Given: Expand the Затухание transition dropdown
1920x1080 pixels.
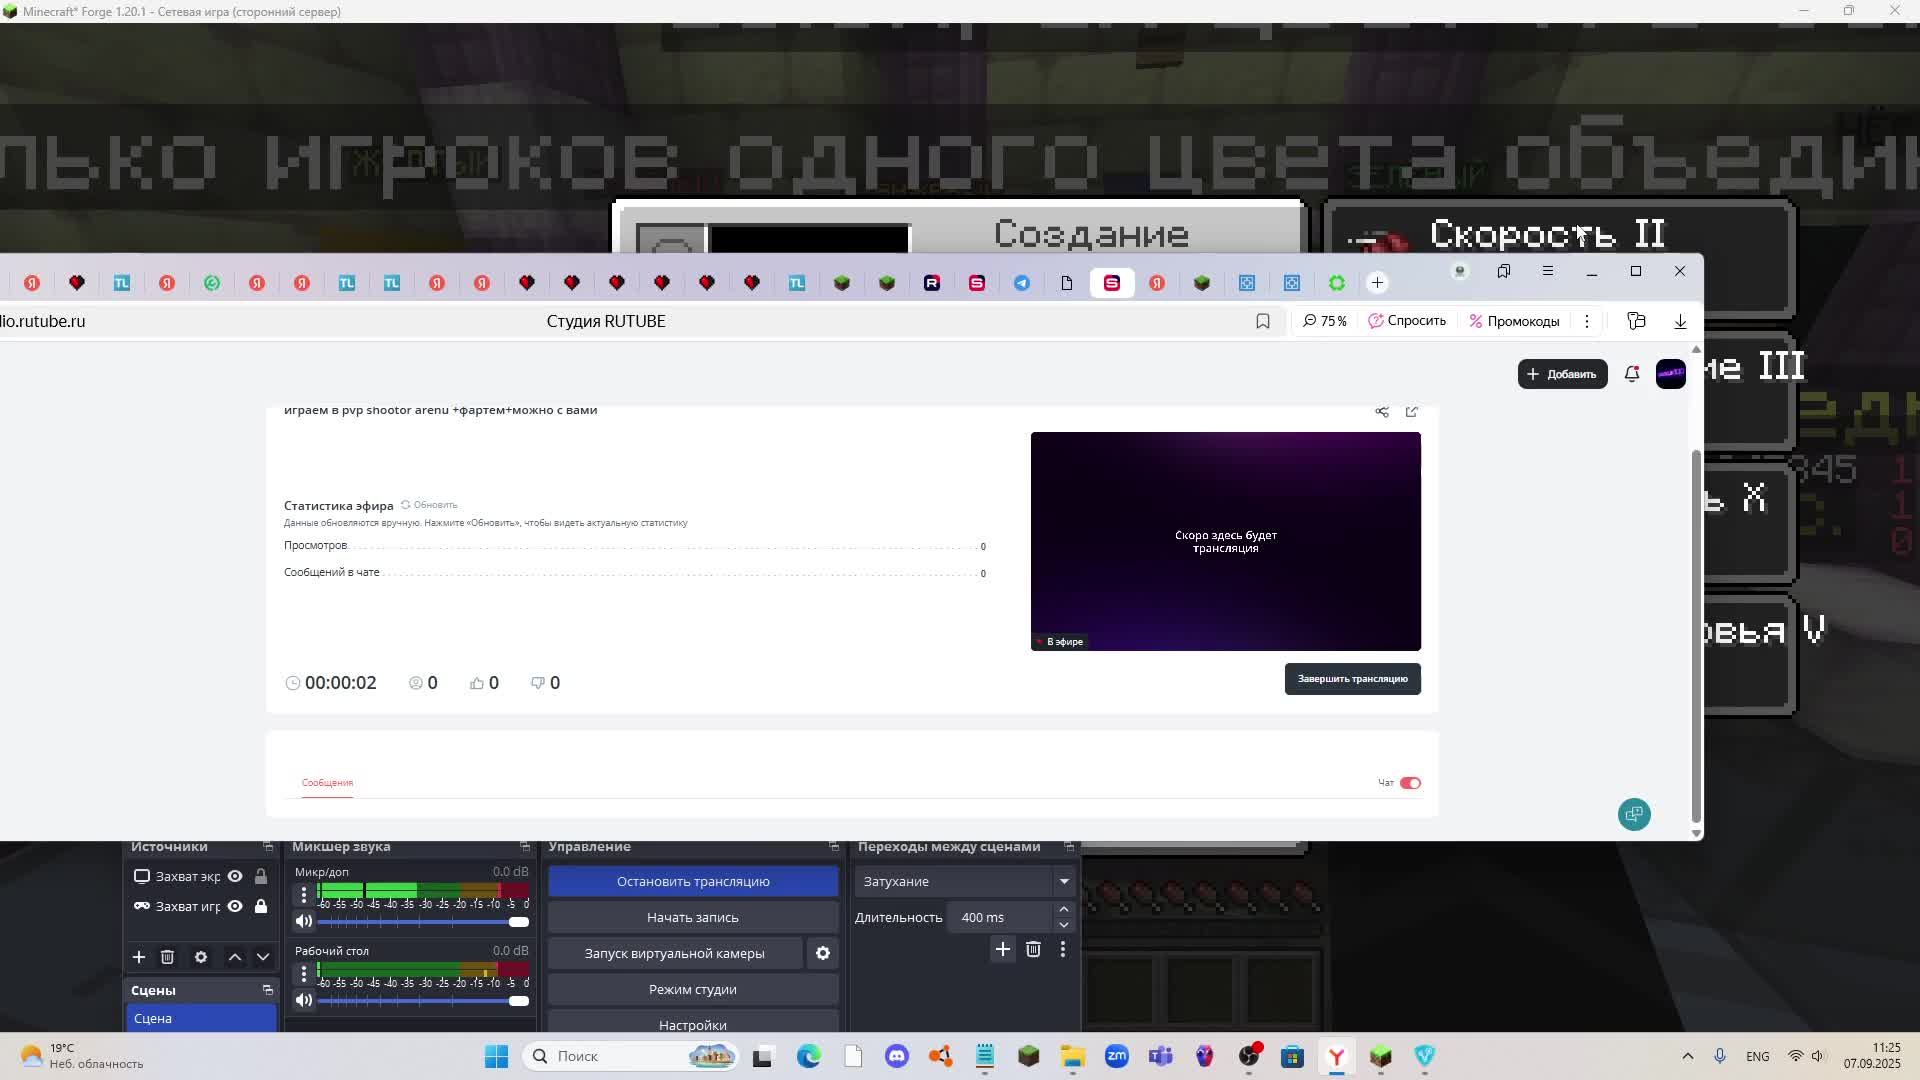Looking at the screenshot, I should [x=1064, y=881].
